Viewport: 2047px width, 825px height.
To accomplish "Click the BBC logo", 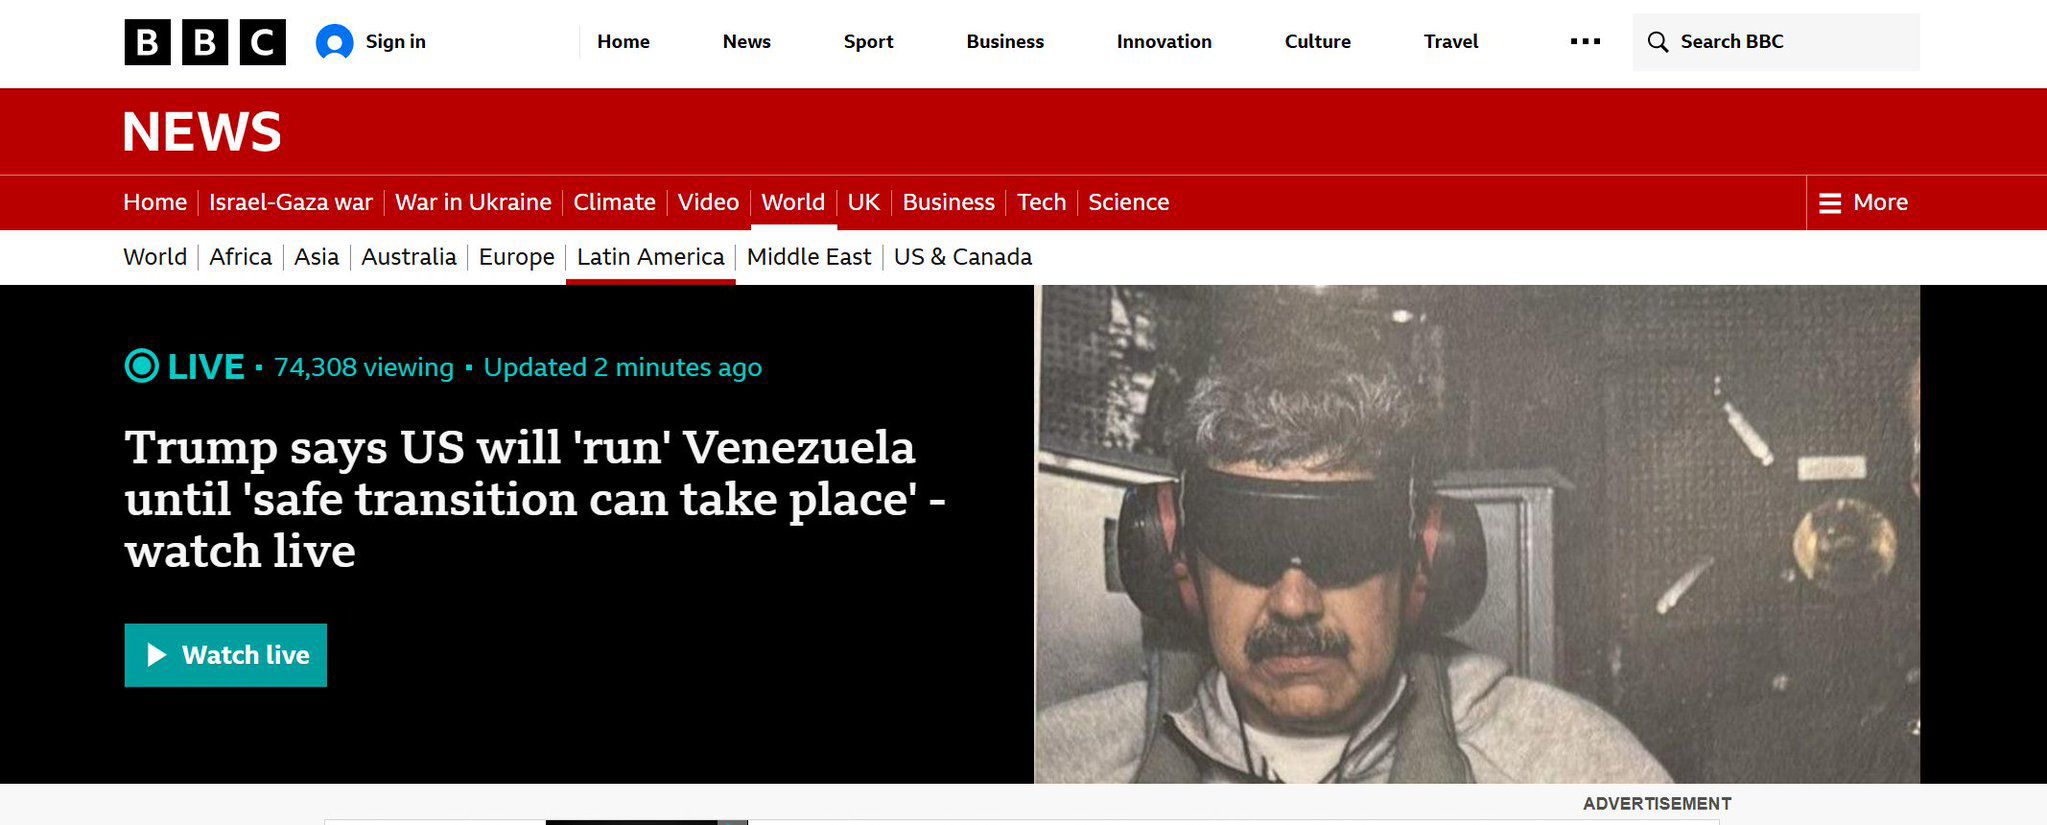I will (205, 42).
